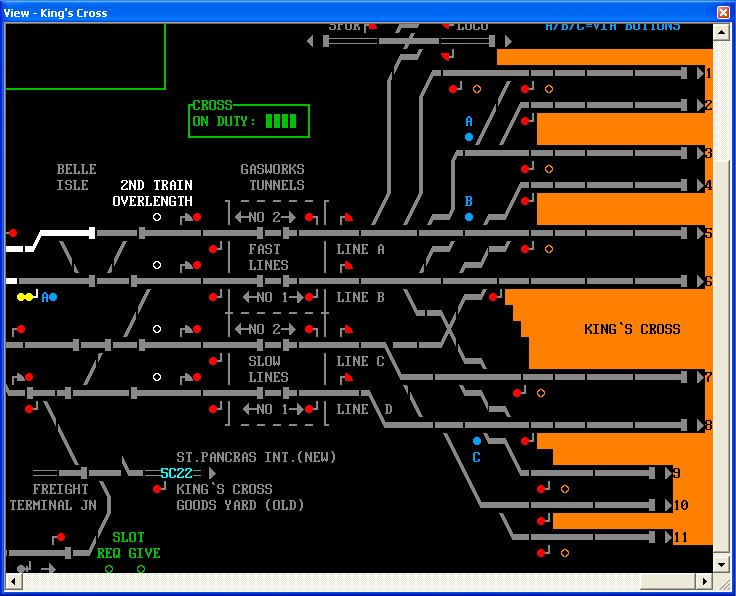Click vertical scrollbar down arrow
736x596 pixels.
coord(721,564)
